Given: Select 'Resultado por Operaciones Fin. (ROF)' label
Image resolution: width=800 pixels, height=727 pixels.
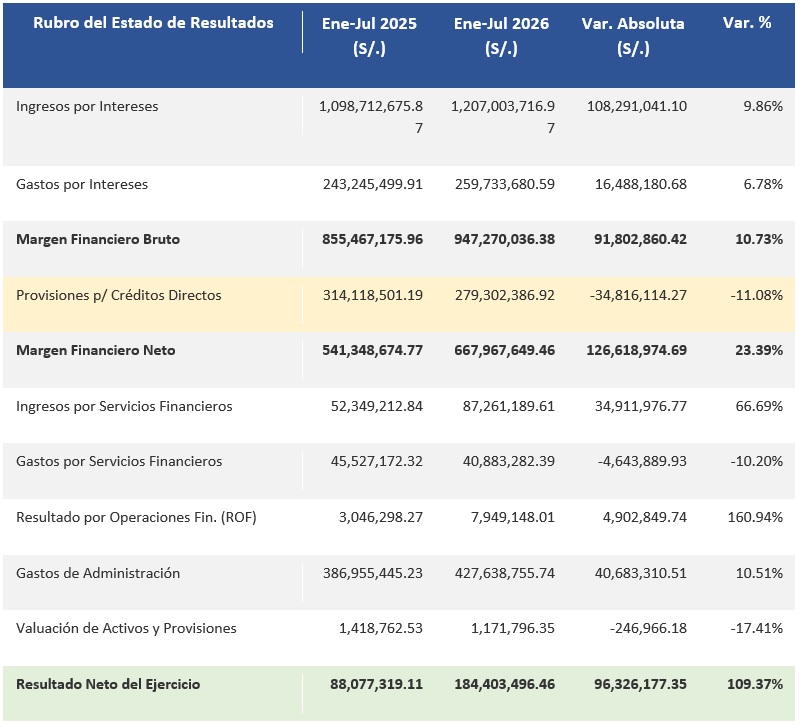Looking at the screenshot, I should tap(136, 517).
